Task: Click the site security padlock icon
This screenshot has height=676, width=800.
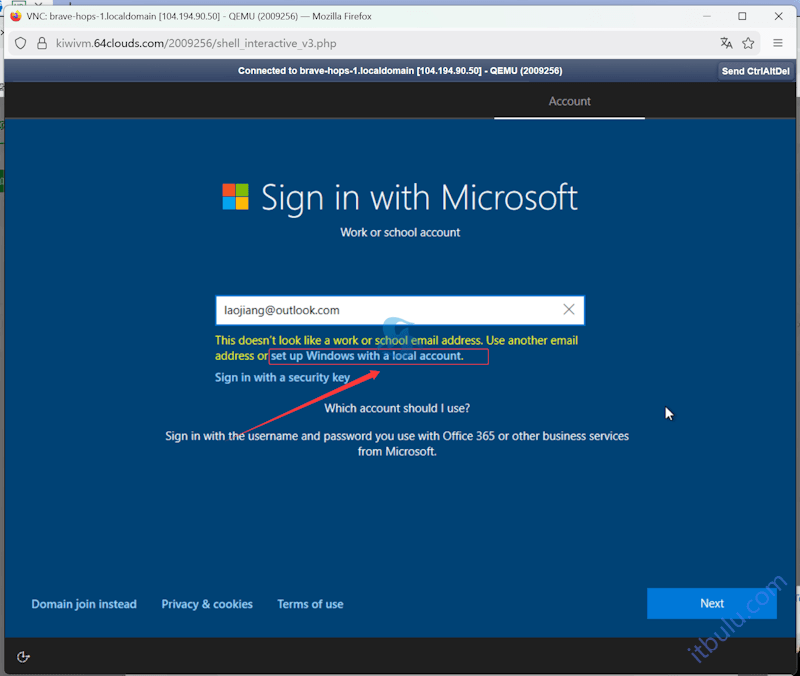Action: coord(42,43)
